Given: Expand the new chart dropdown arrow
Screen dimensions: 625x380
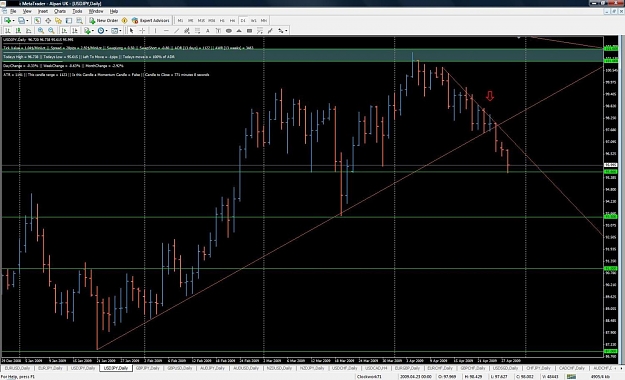Looking at the screenshot, I should click(13, 20).
